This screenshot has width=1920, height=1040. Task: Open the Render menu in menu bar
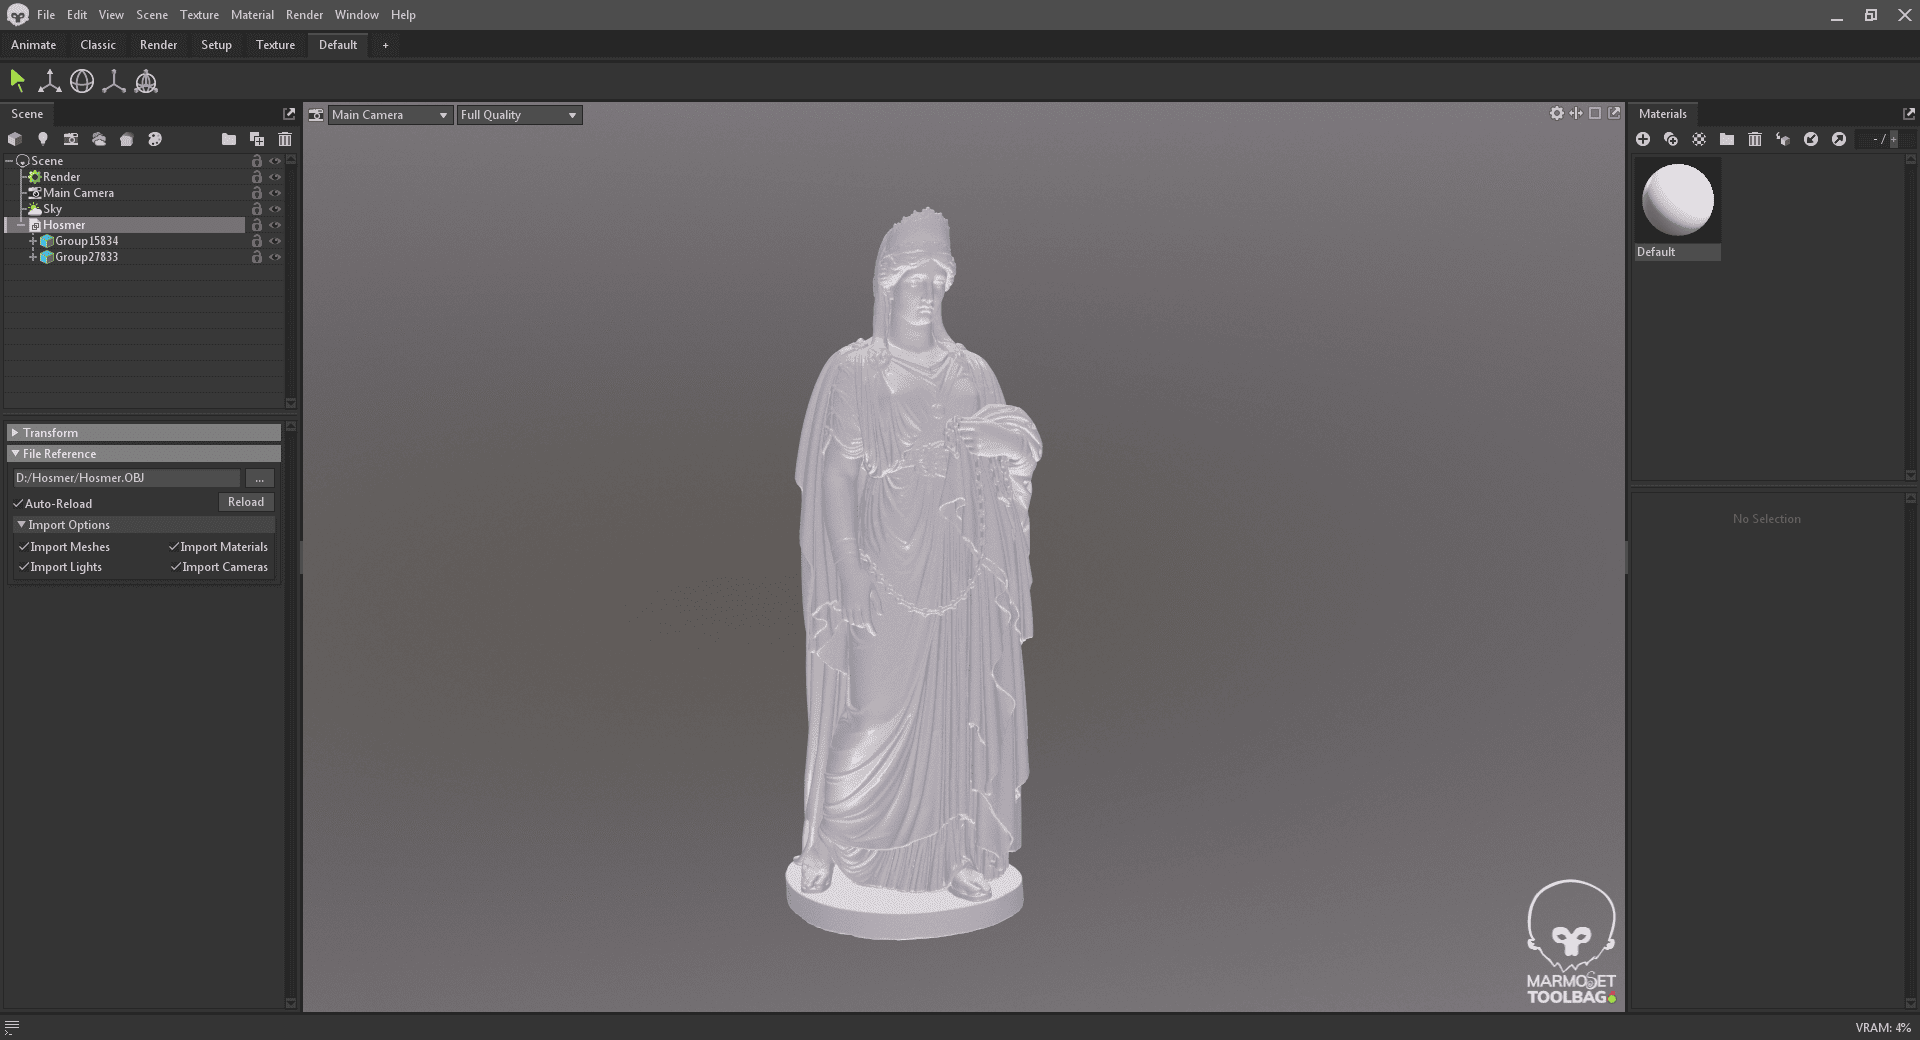(x=304, y=15)
